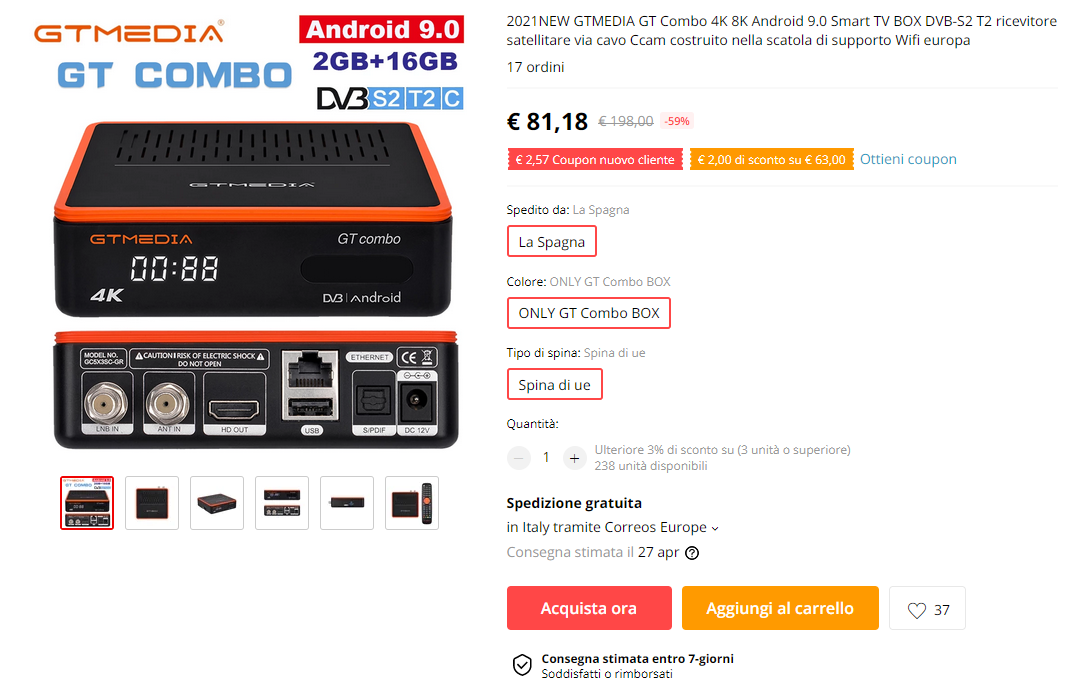Viewport: 1067px width, 698px height.
Task: View the fifth thumbnail showing side profile
Action: coord(347,503)
